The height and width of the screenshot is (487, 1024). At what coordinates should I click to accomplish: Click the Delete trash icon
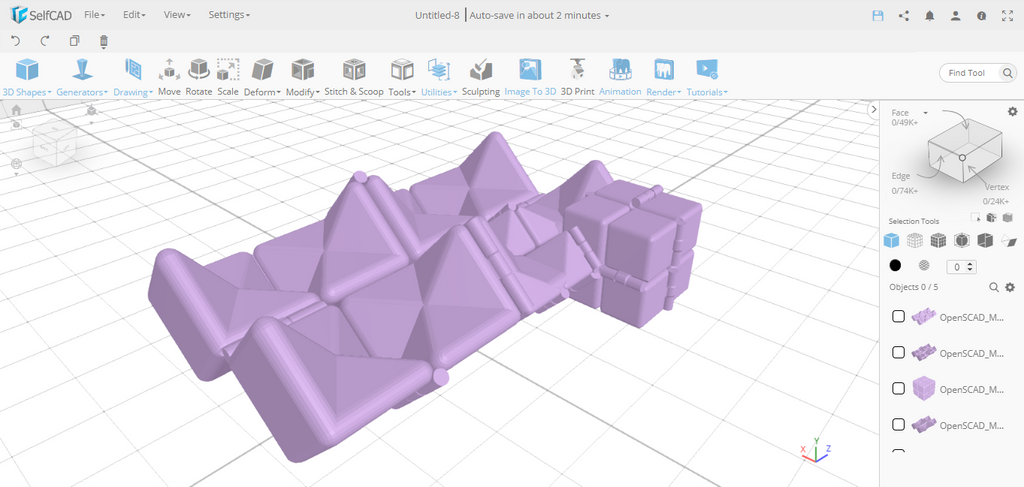tap(103, 42)
